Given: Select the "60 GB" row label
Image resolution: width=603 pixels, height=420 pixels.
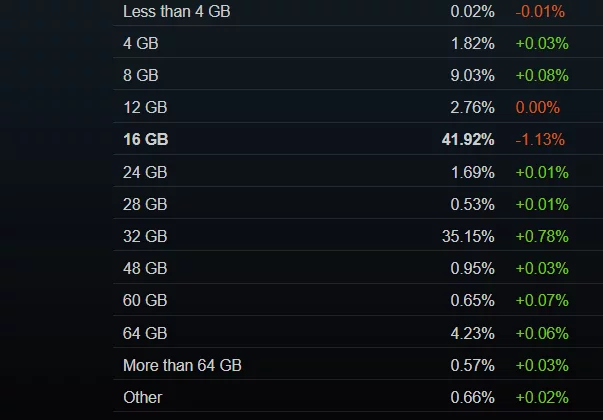Looking at the screenshot, I should click(145, 301).
